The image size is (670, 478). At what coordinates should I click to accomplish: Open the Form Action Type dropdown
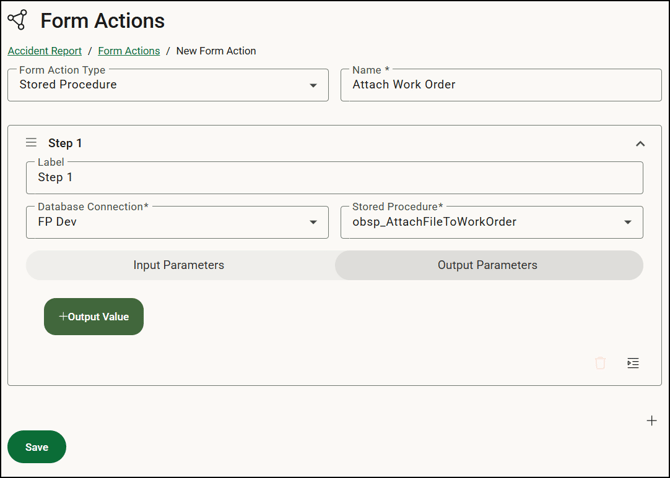point(313,86)
